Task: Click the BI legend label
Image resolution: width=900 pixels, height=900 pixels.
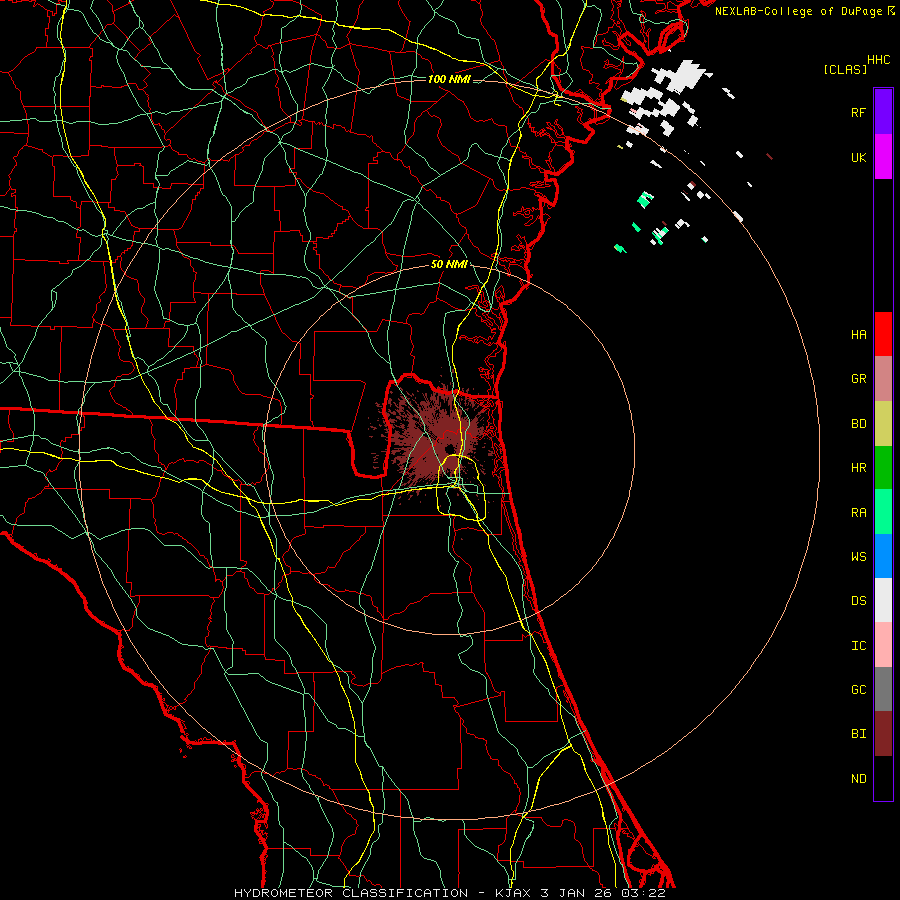Action: [x=858, y=734]
